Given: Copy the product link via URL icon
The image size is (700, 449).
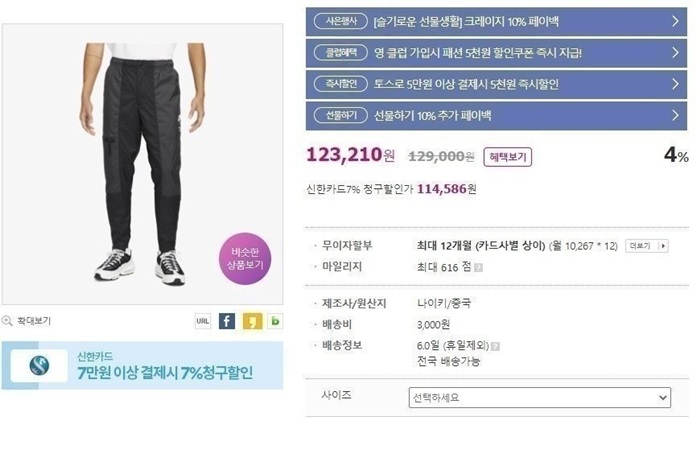Looking at the screenshot, I should (x=203, y=321).
